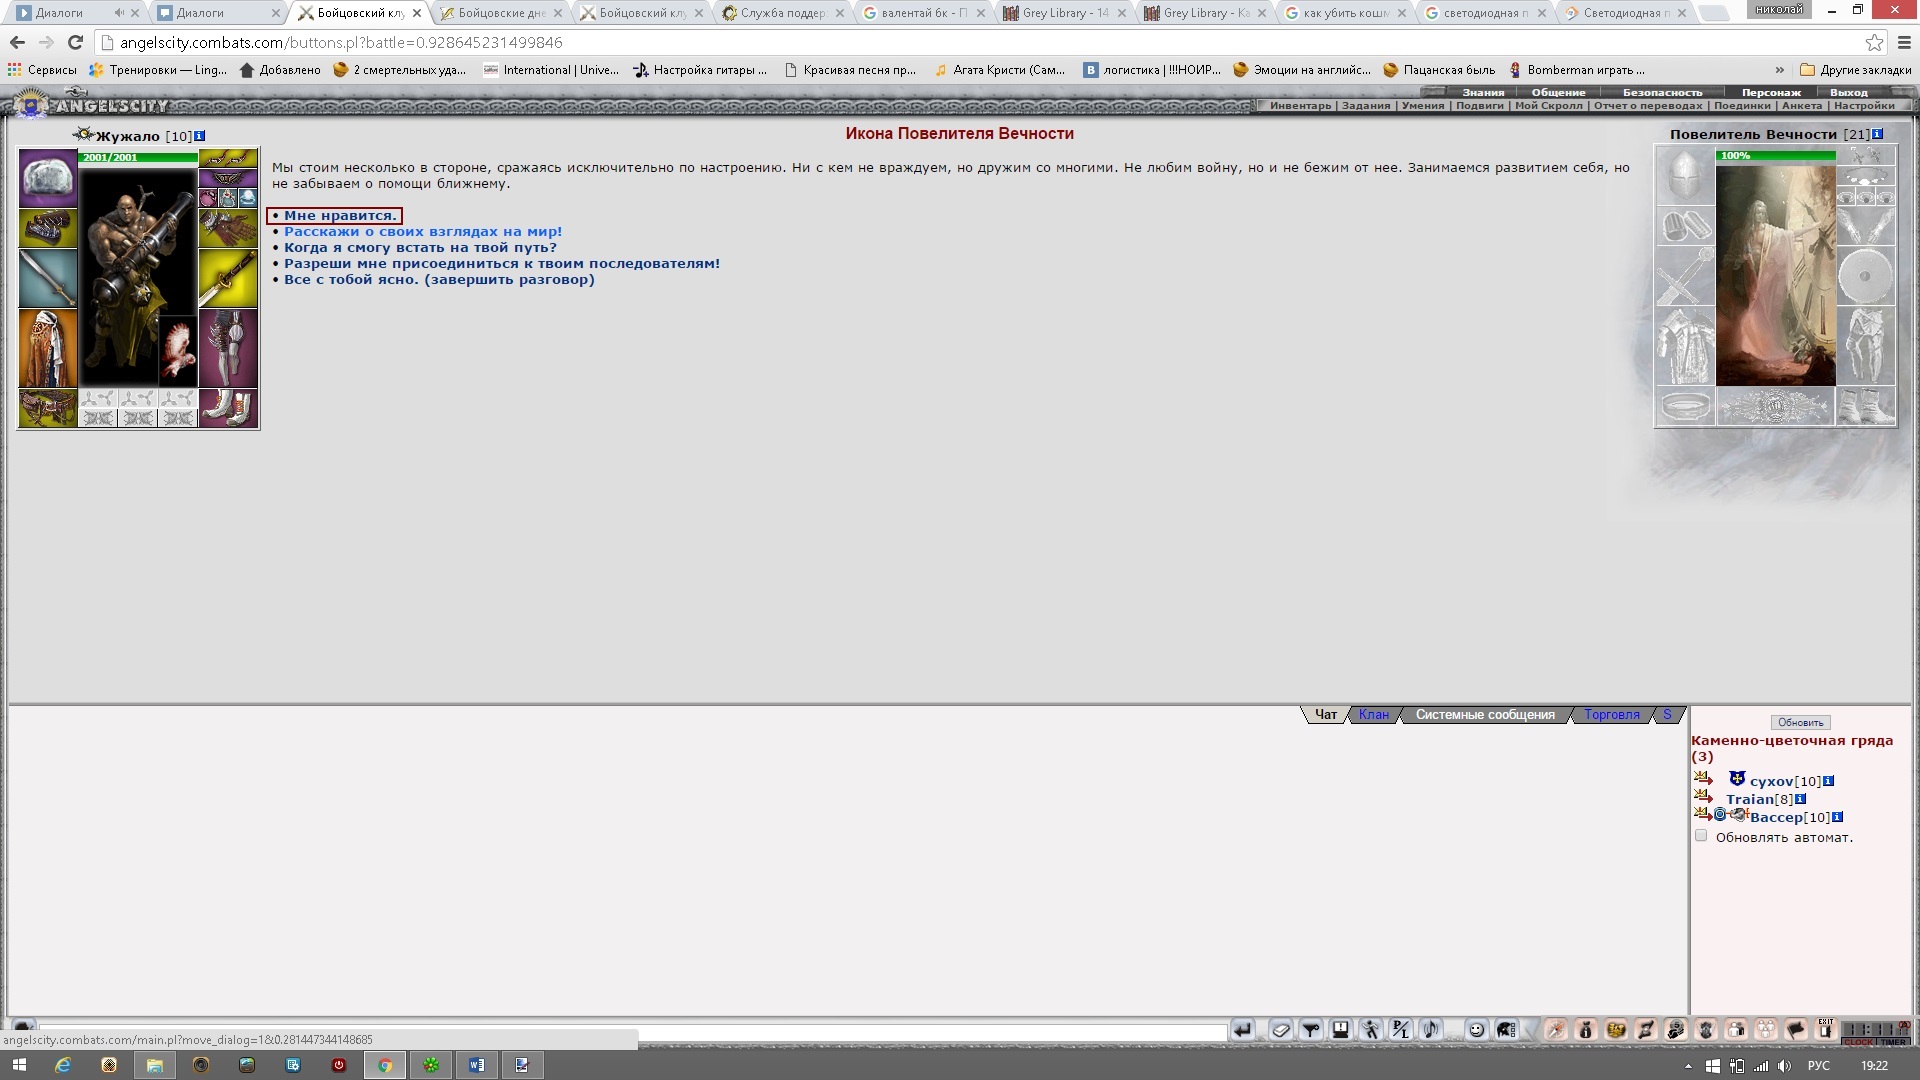This screenshot has width=1920, height=1080.
Task: Open the orange cloak armor slot
Action: (x=48, y=348)
